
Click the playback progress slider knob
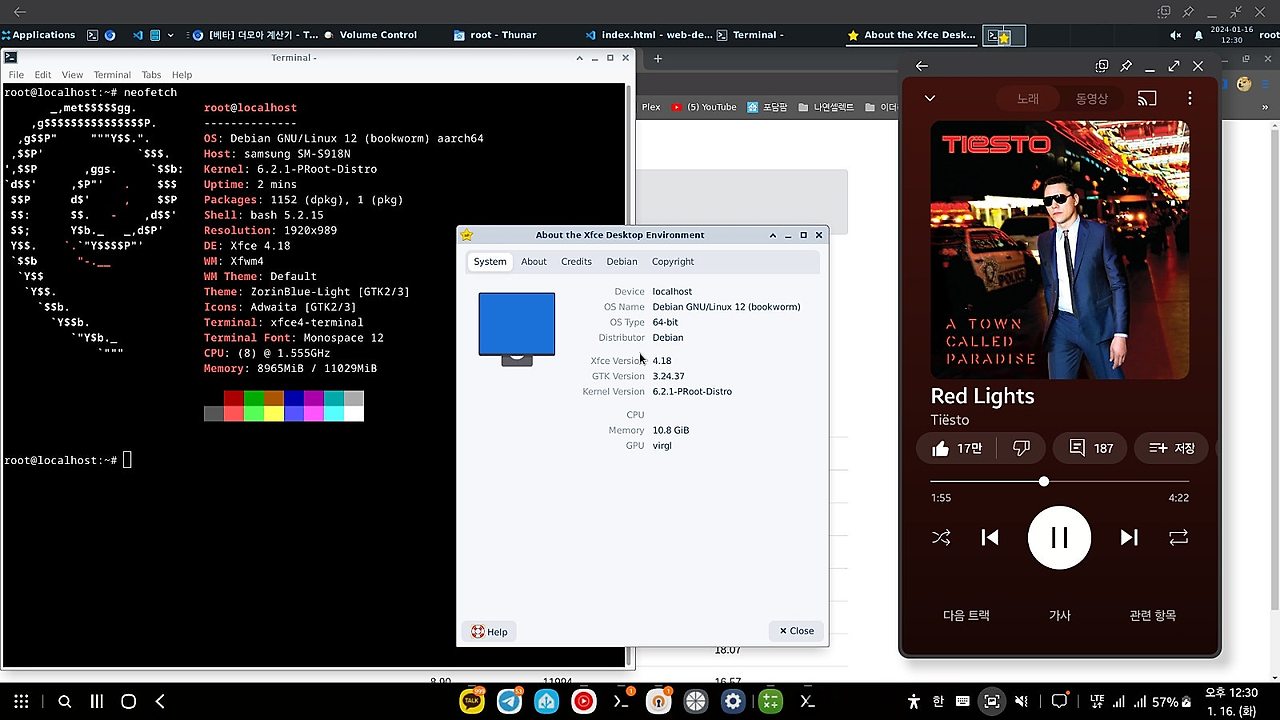coord(1044,481)
